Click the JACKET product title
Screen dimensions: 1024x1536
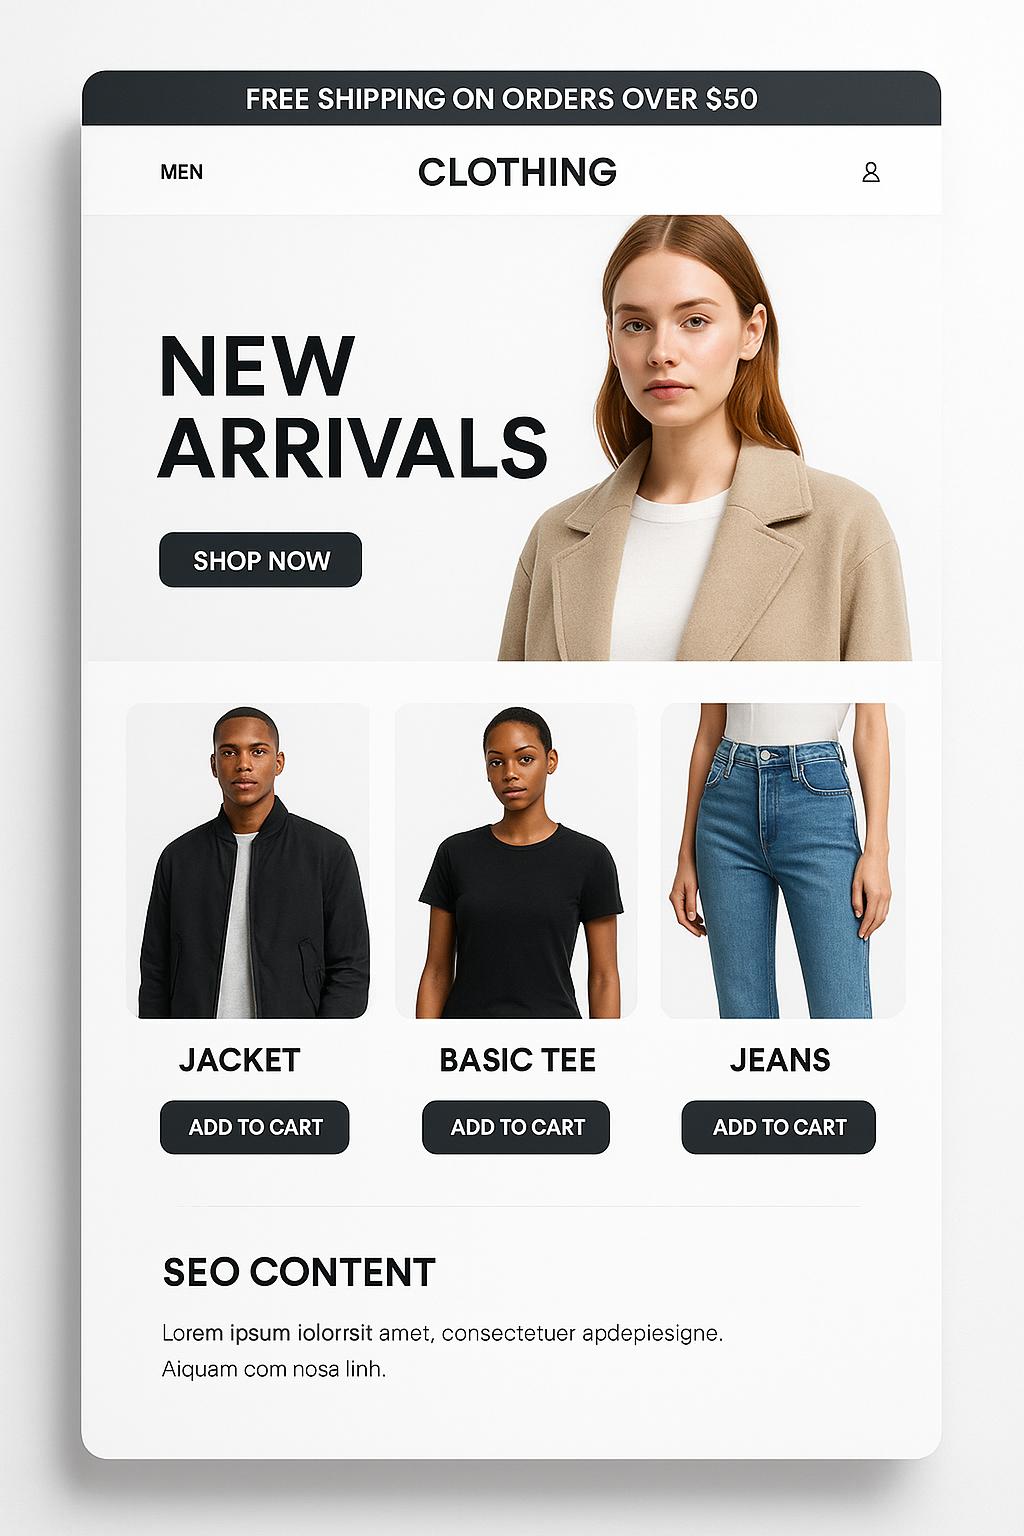(240, 1060)
